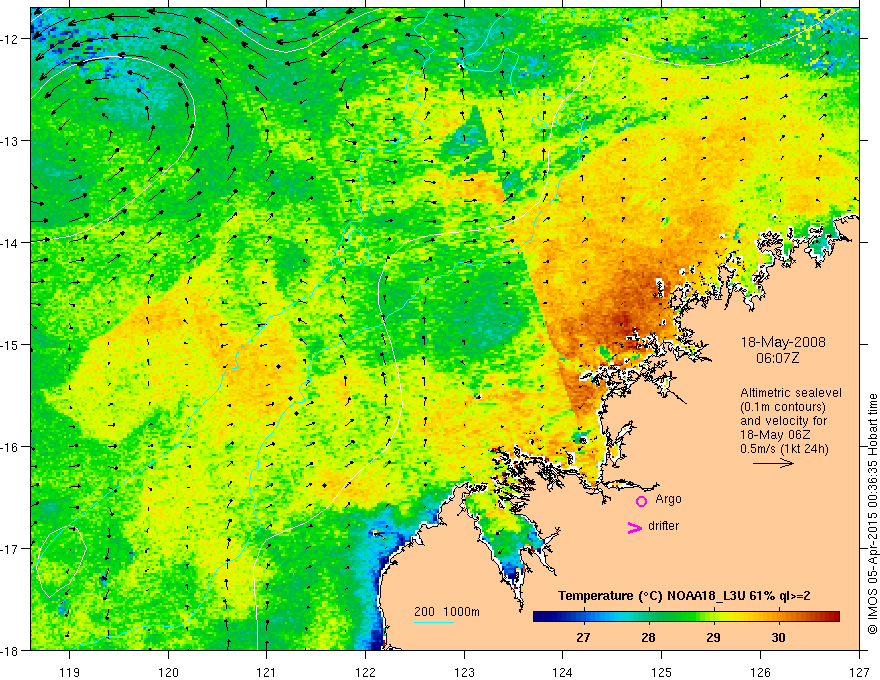
Task: Click the IMOS copyright timestamp text
Action: (872, 514)
